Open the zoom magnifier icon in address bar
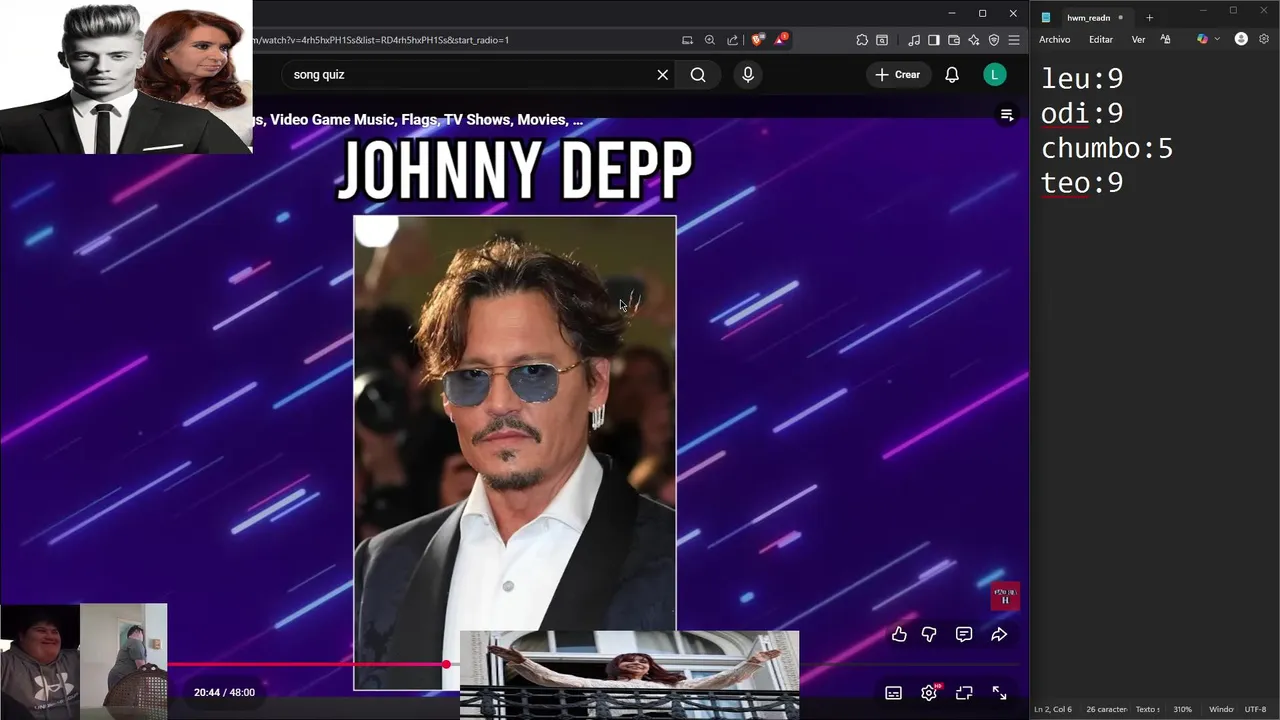 [x=710, y=40]
